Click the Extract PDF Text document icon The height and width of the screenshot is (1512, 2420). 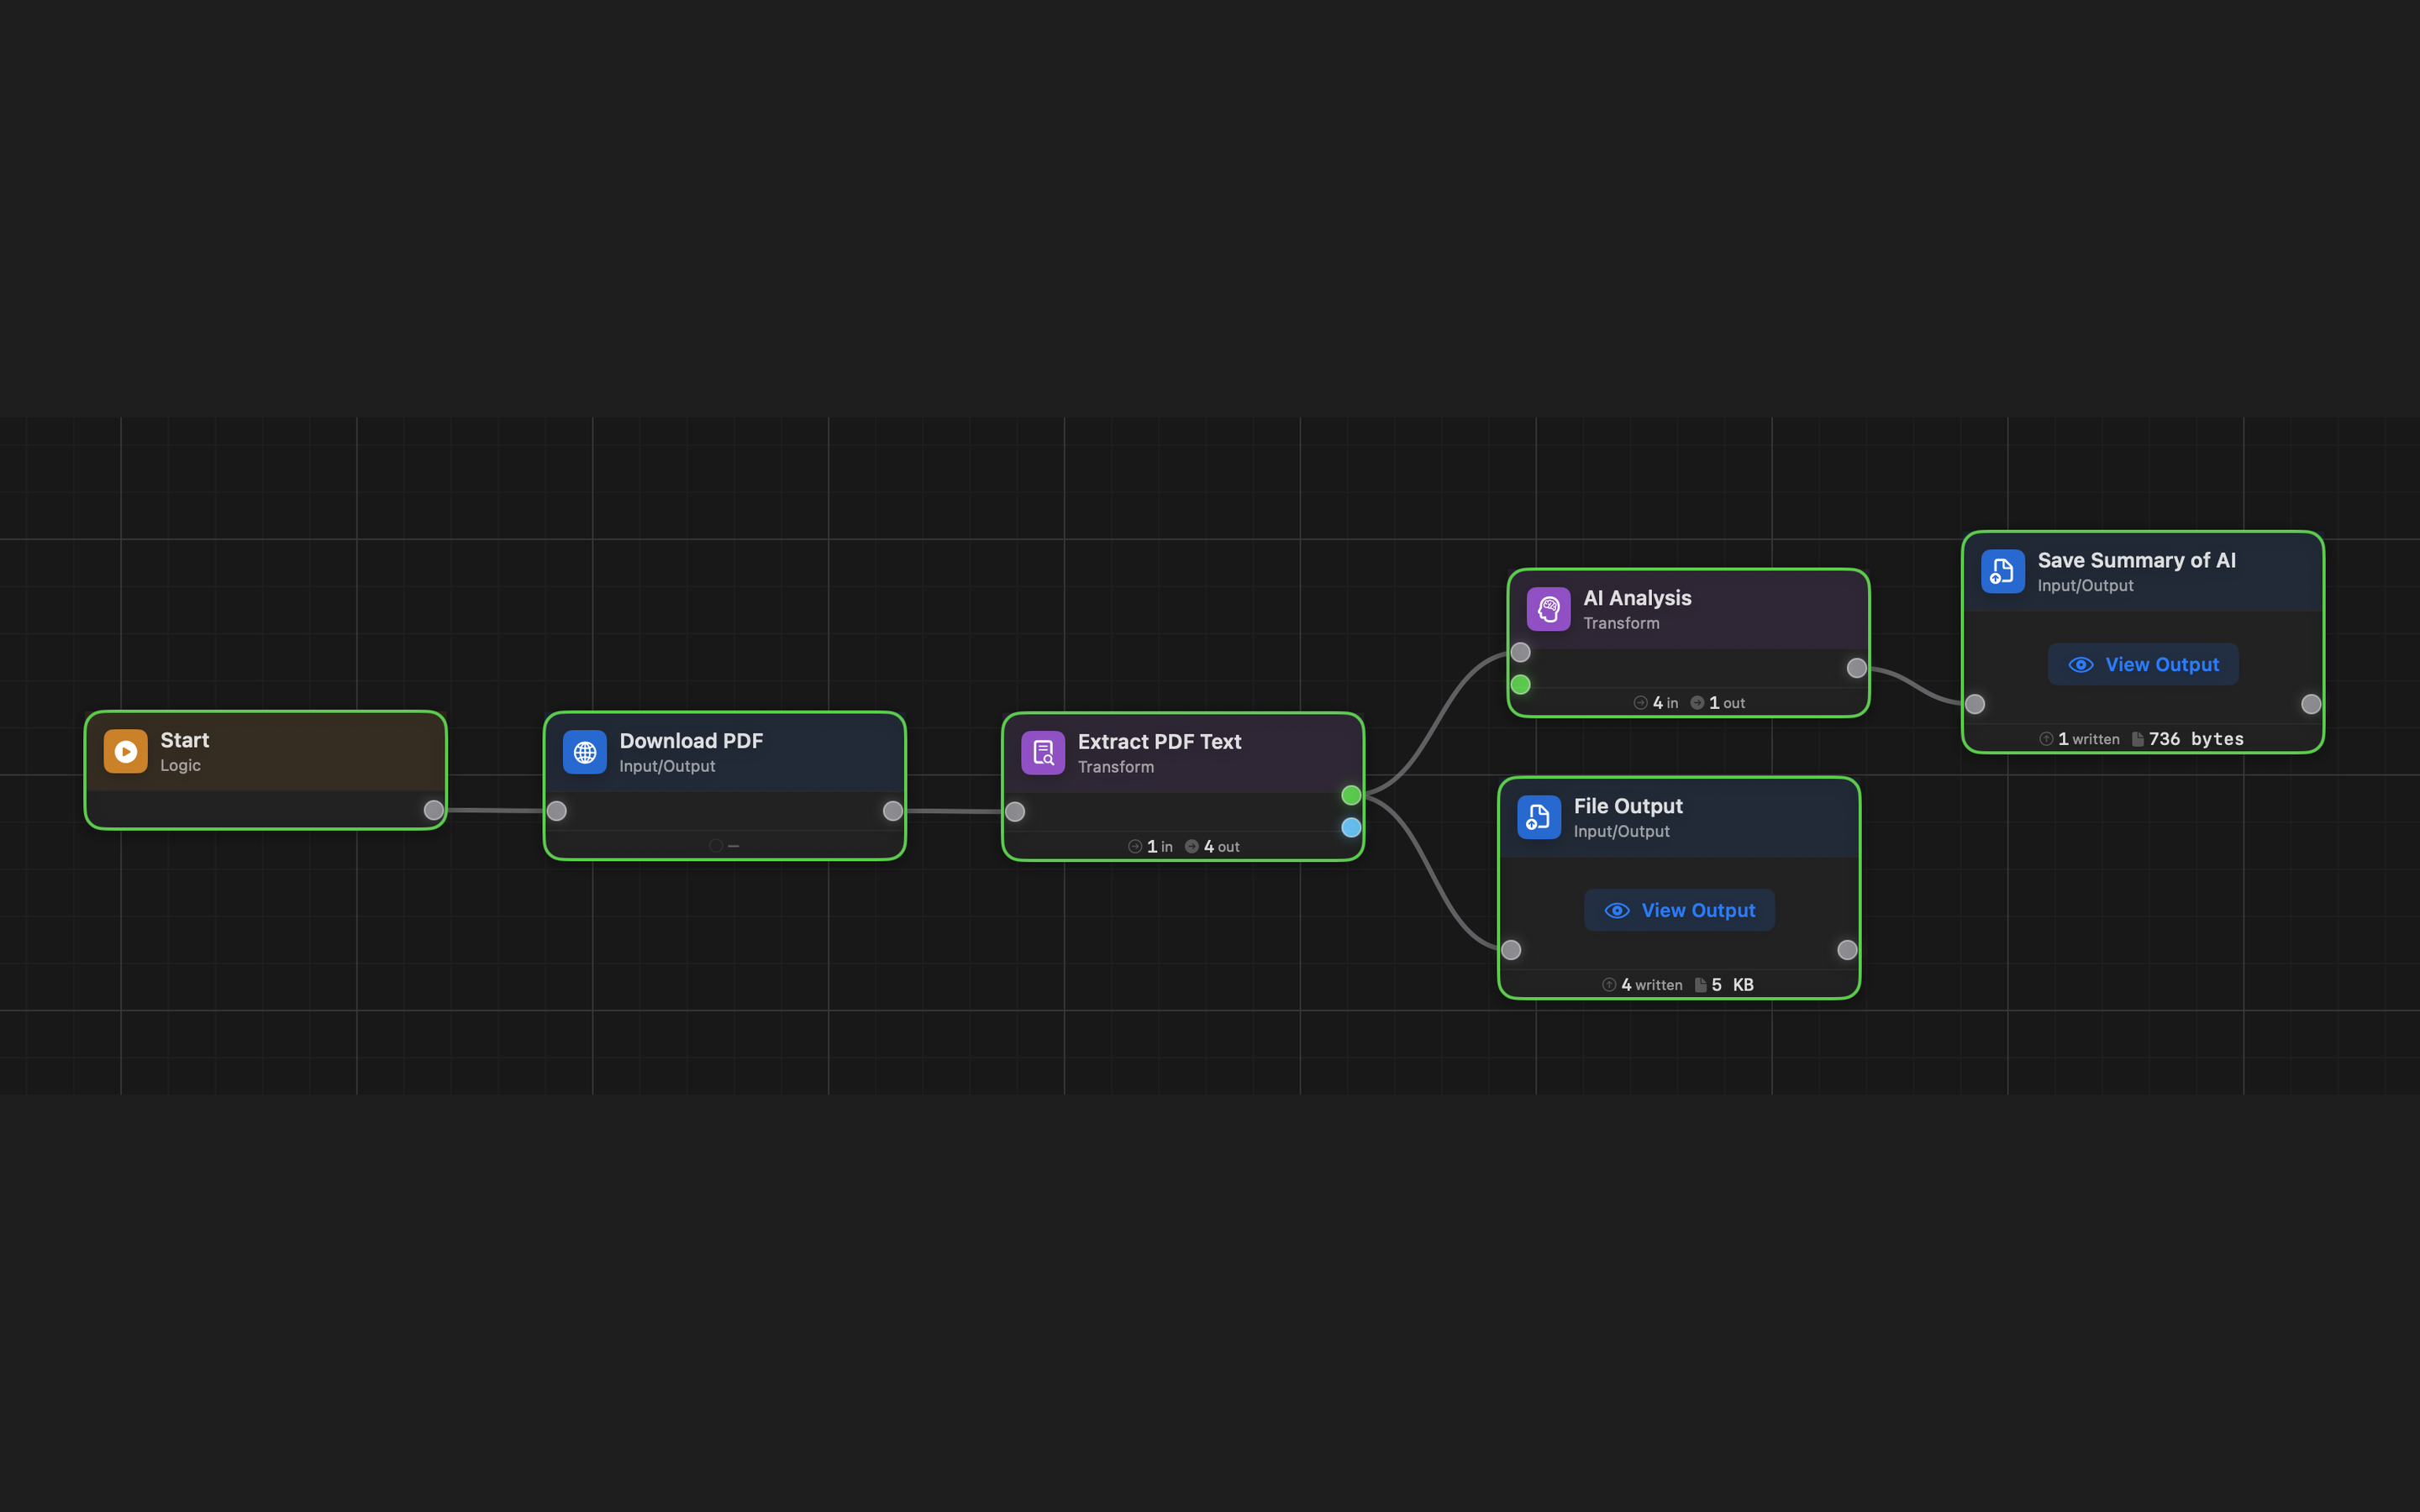point(1042,752)
